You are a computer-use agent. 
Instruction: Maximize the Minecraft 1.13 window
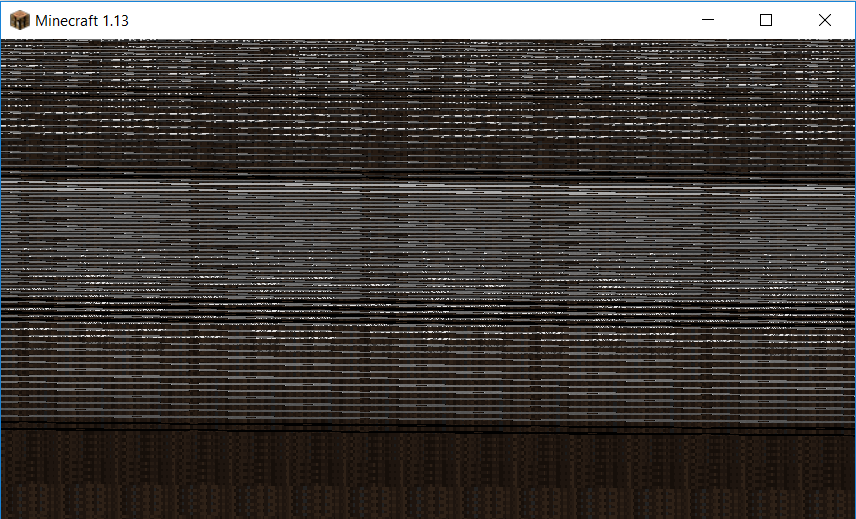coord(766,20)
